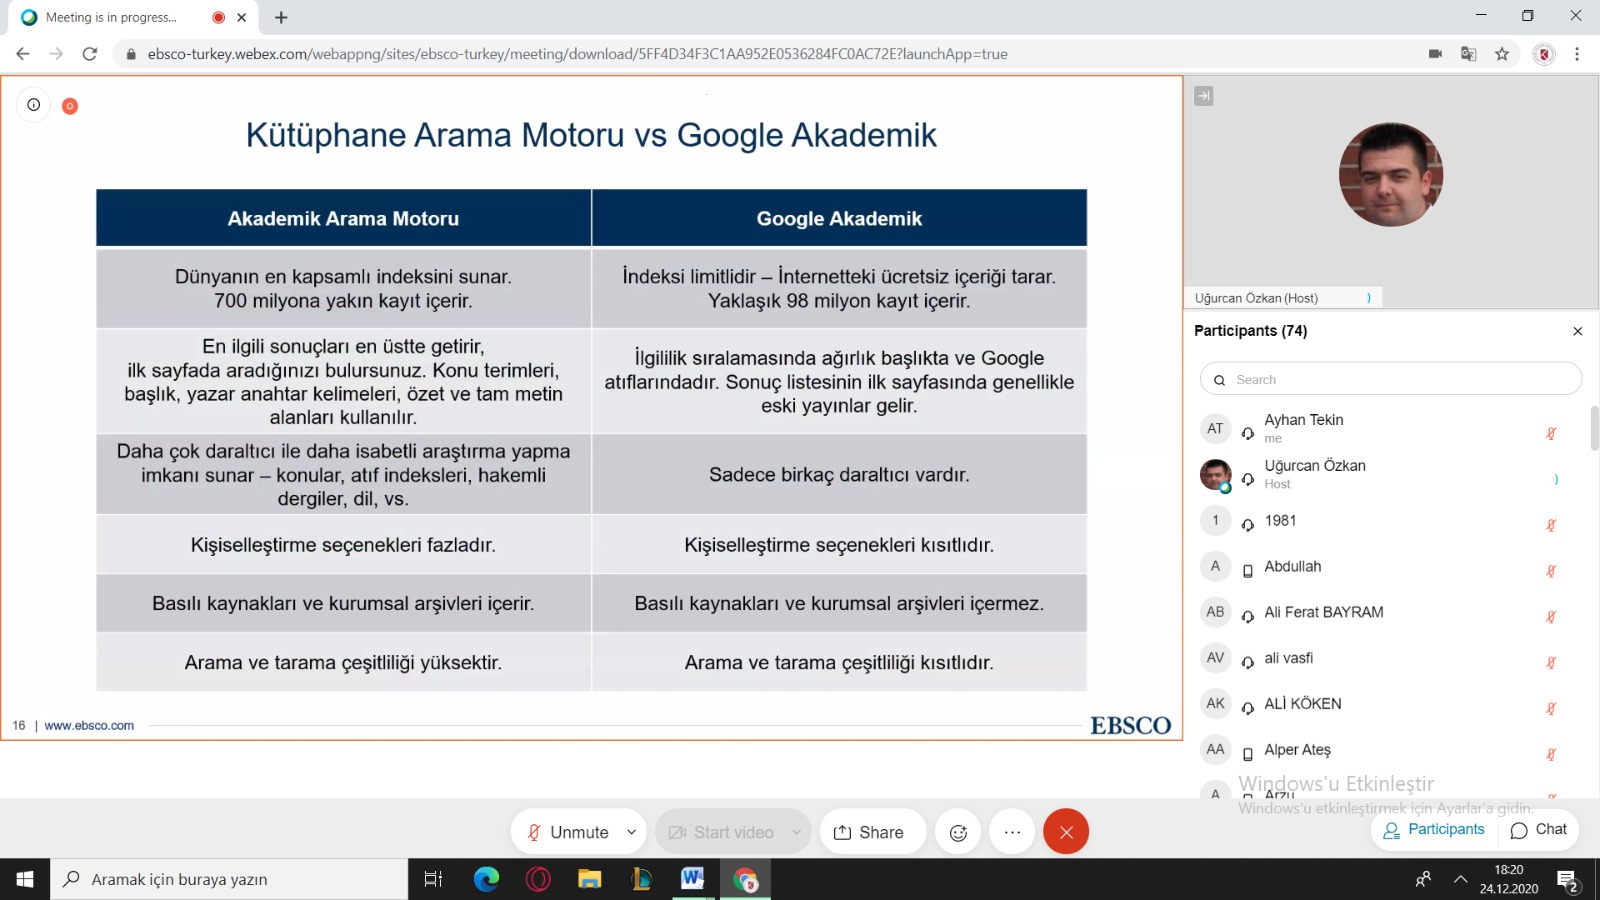Open the reactions emoji button

pos(958,832)
